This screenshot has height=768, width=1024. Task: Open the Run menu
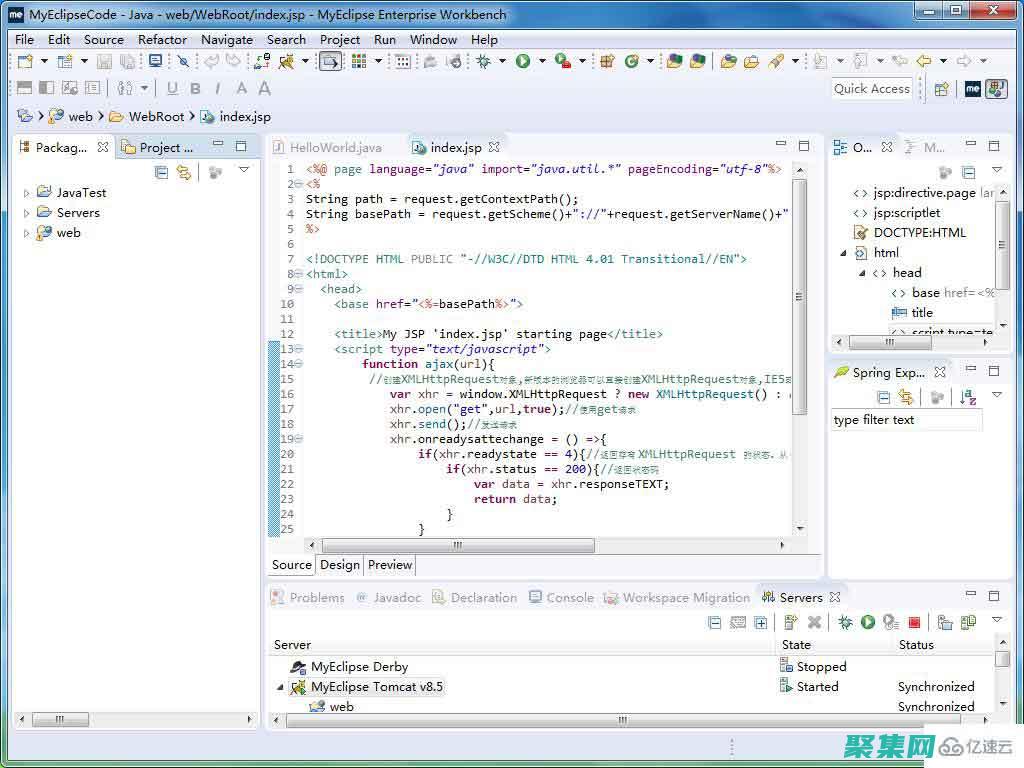tap(384, 39)
